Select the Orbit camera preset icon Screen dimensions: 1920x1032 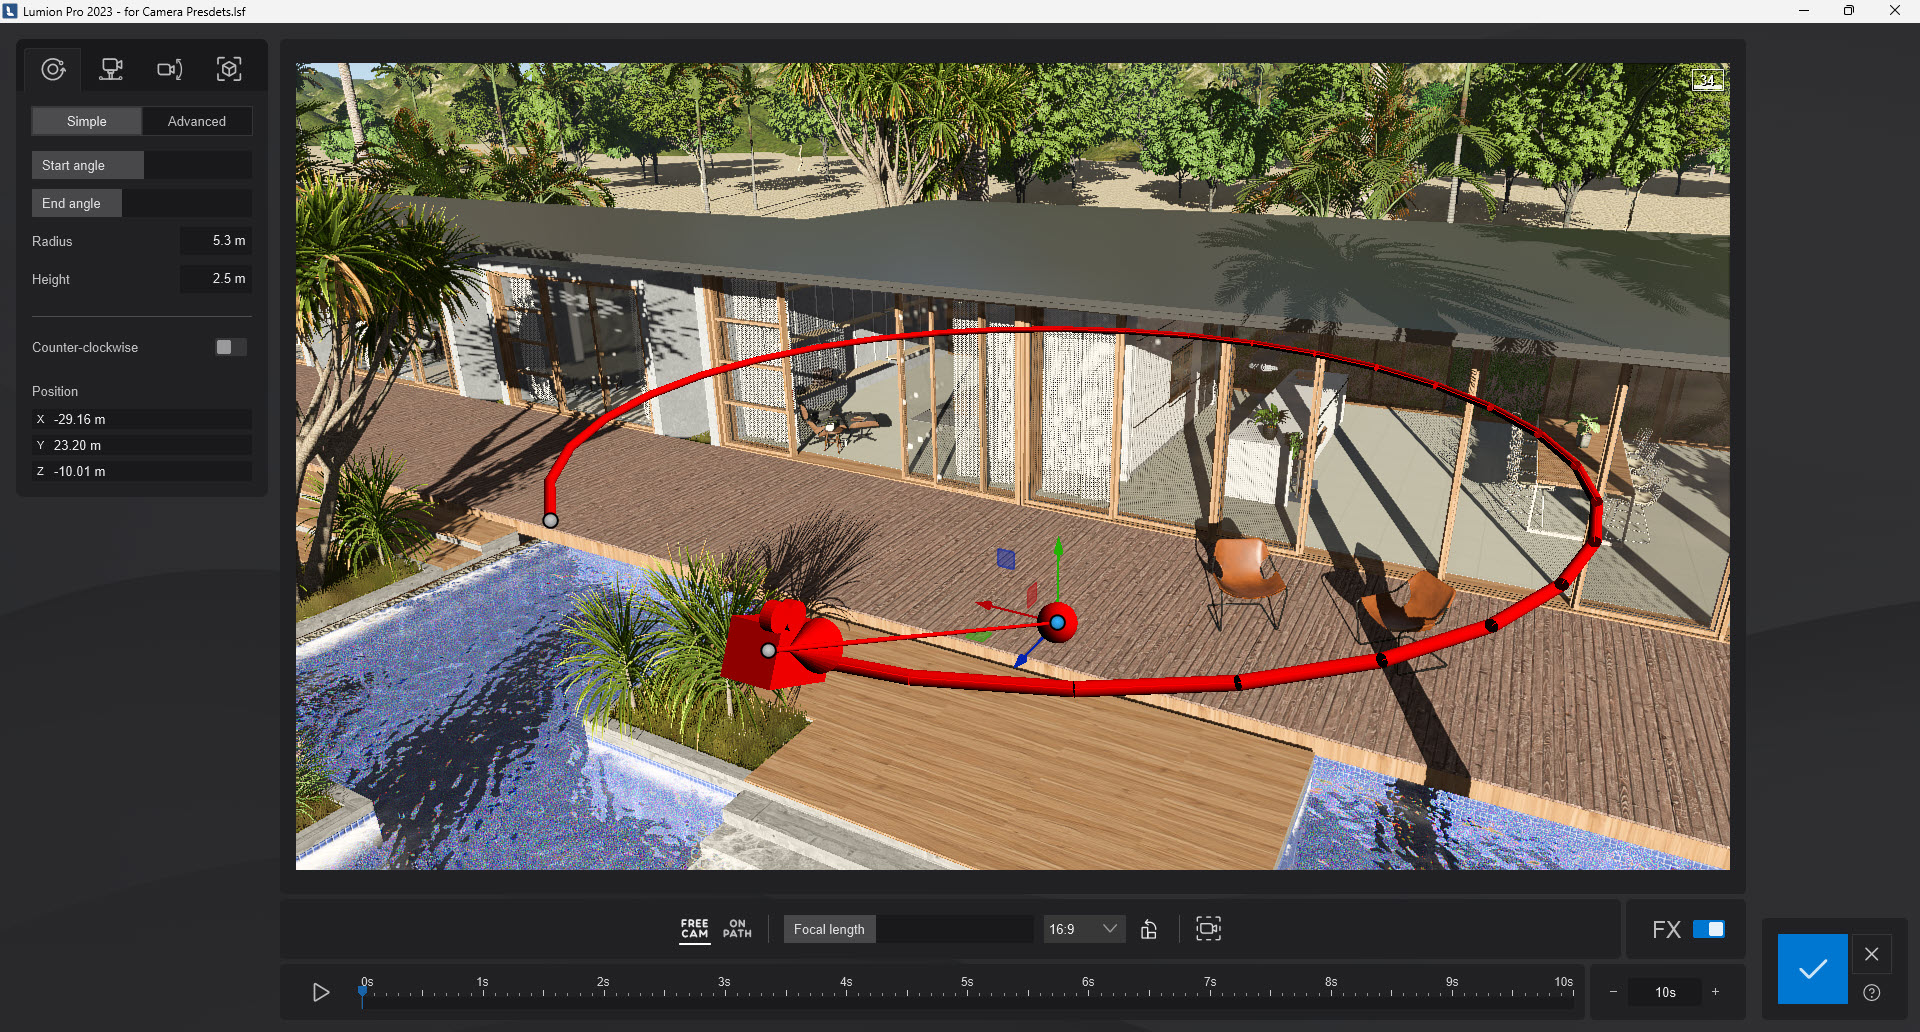coord(53,69)
